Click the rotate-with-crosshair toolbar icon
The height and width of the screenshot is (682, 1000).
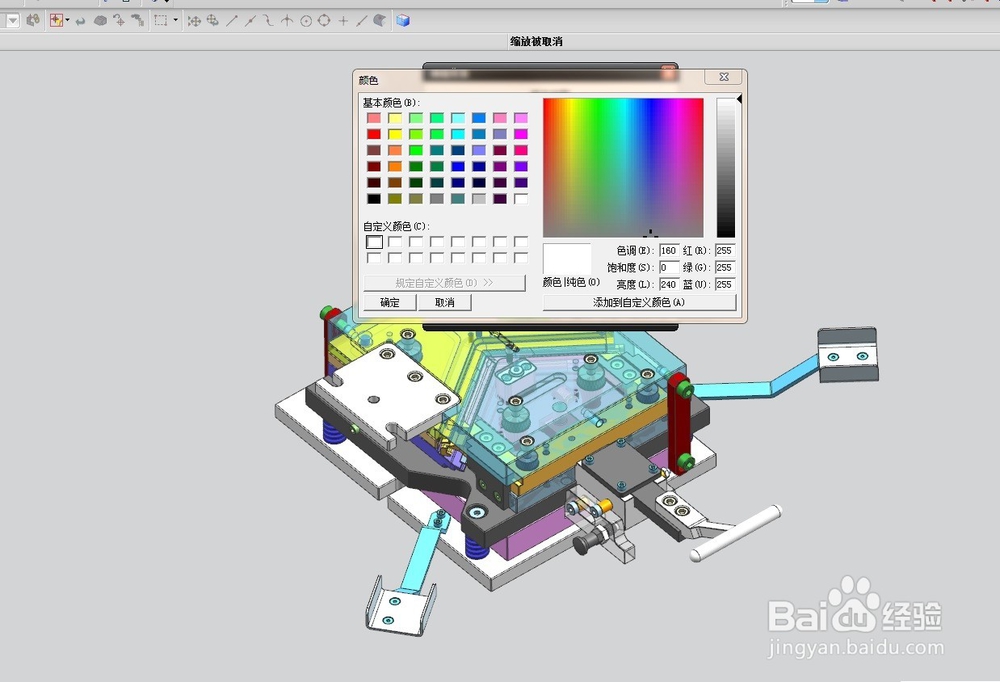coord(119,21)
